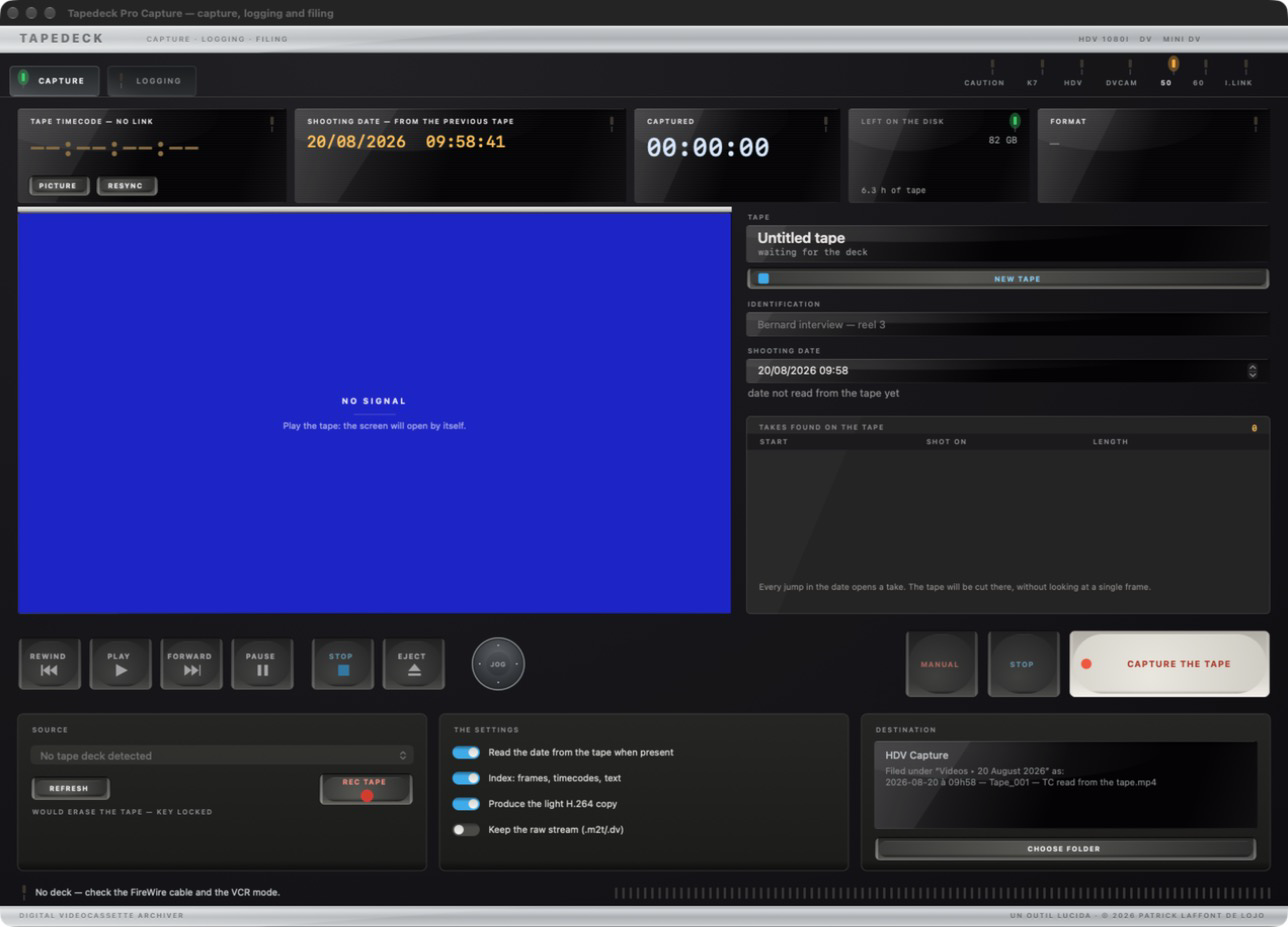This screenshot has width=1288, height=927.
Task: Focus the Identification field
Action: [x=1007, y=324]
